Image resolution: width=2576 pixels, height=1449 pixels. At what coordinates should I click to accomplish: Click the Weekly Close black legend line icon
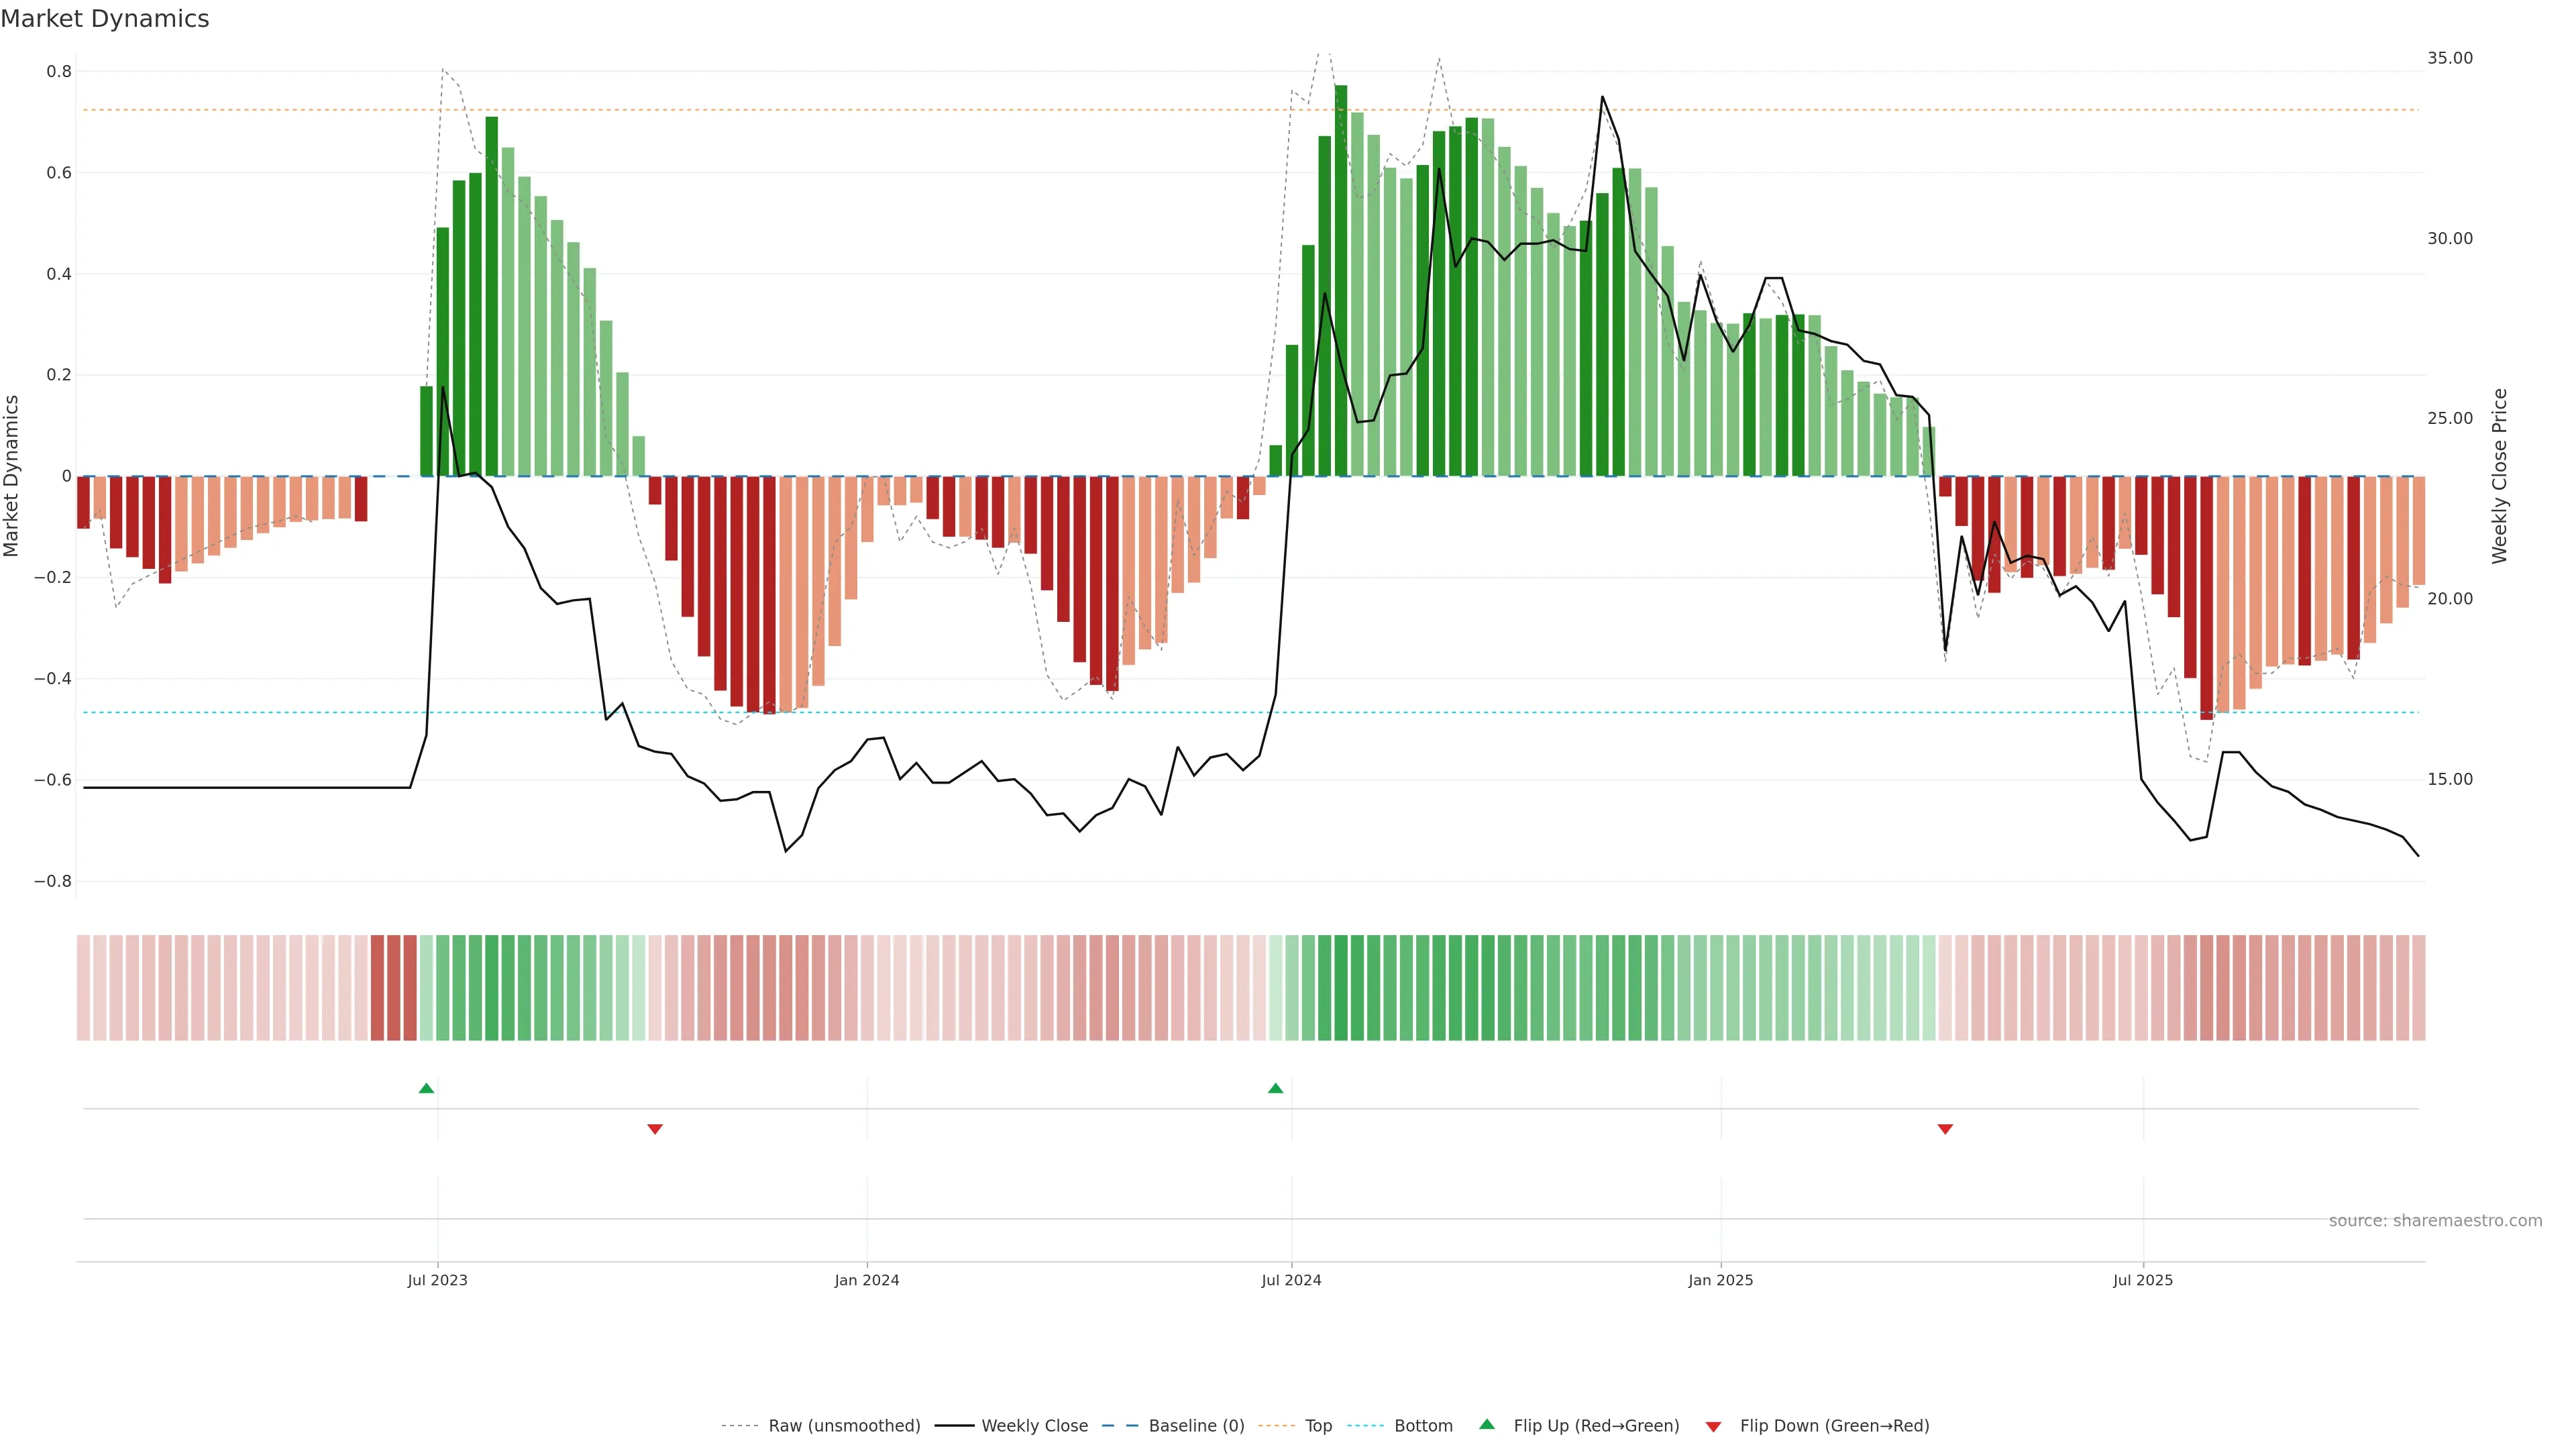954,1426
